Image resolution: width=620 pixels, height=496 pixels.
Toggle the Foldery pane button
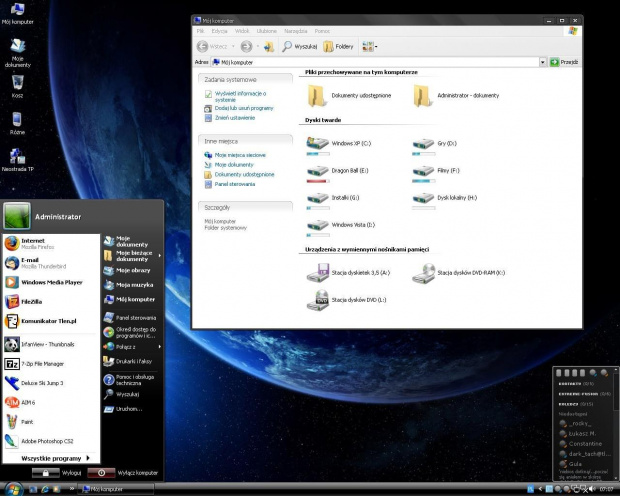[x=338, y=47]
